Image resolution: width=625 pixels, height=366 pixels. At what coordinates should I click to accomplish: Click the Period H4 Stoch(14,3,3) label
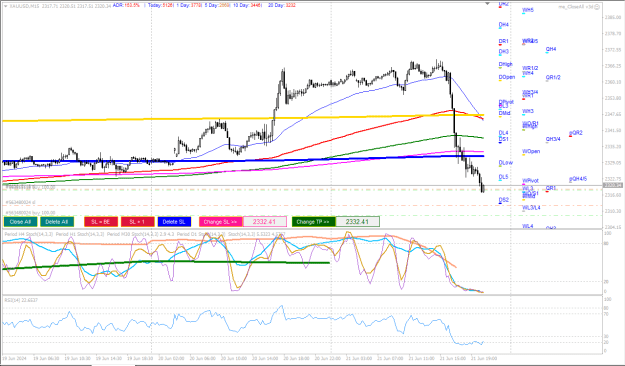(29, 234)
